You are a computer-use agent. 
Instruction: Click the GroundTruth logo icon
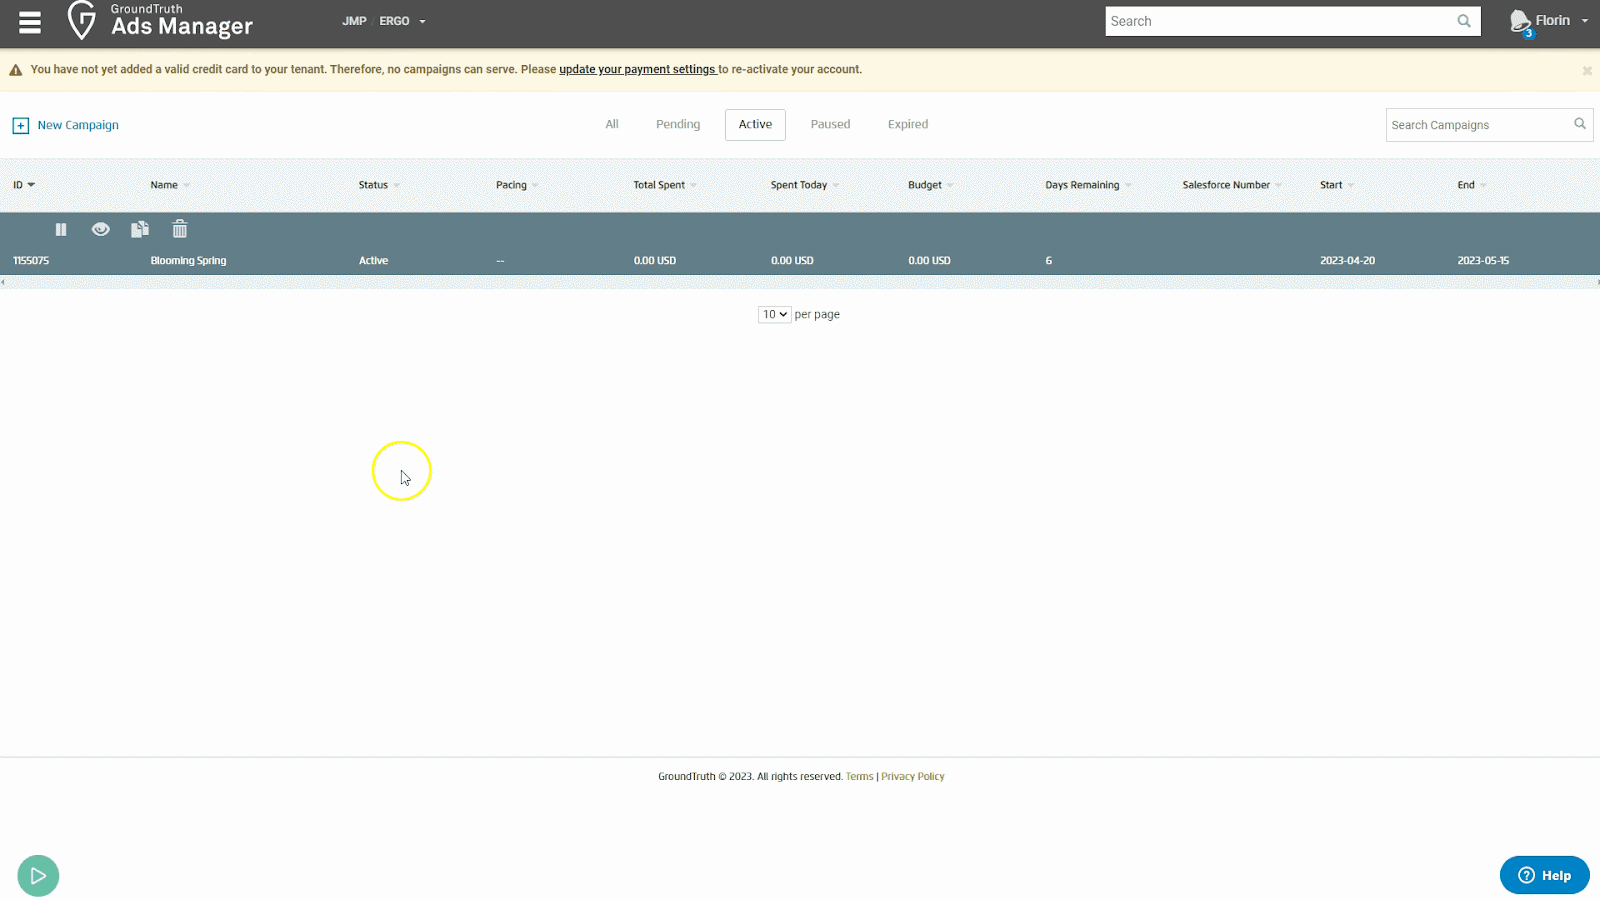pyautogui.click(x=81, y=21)
